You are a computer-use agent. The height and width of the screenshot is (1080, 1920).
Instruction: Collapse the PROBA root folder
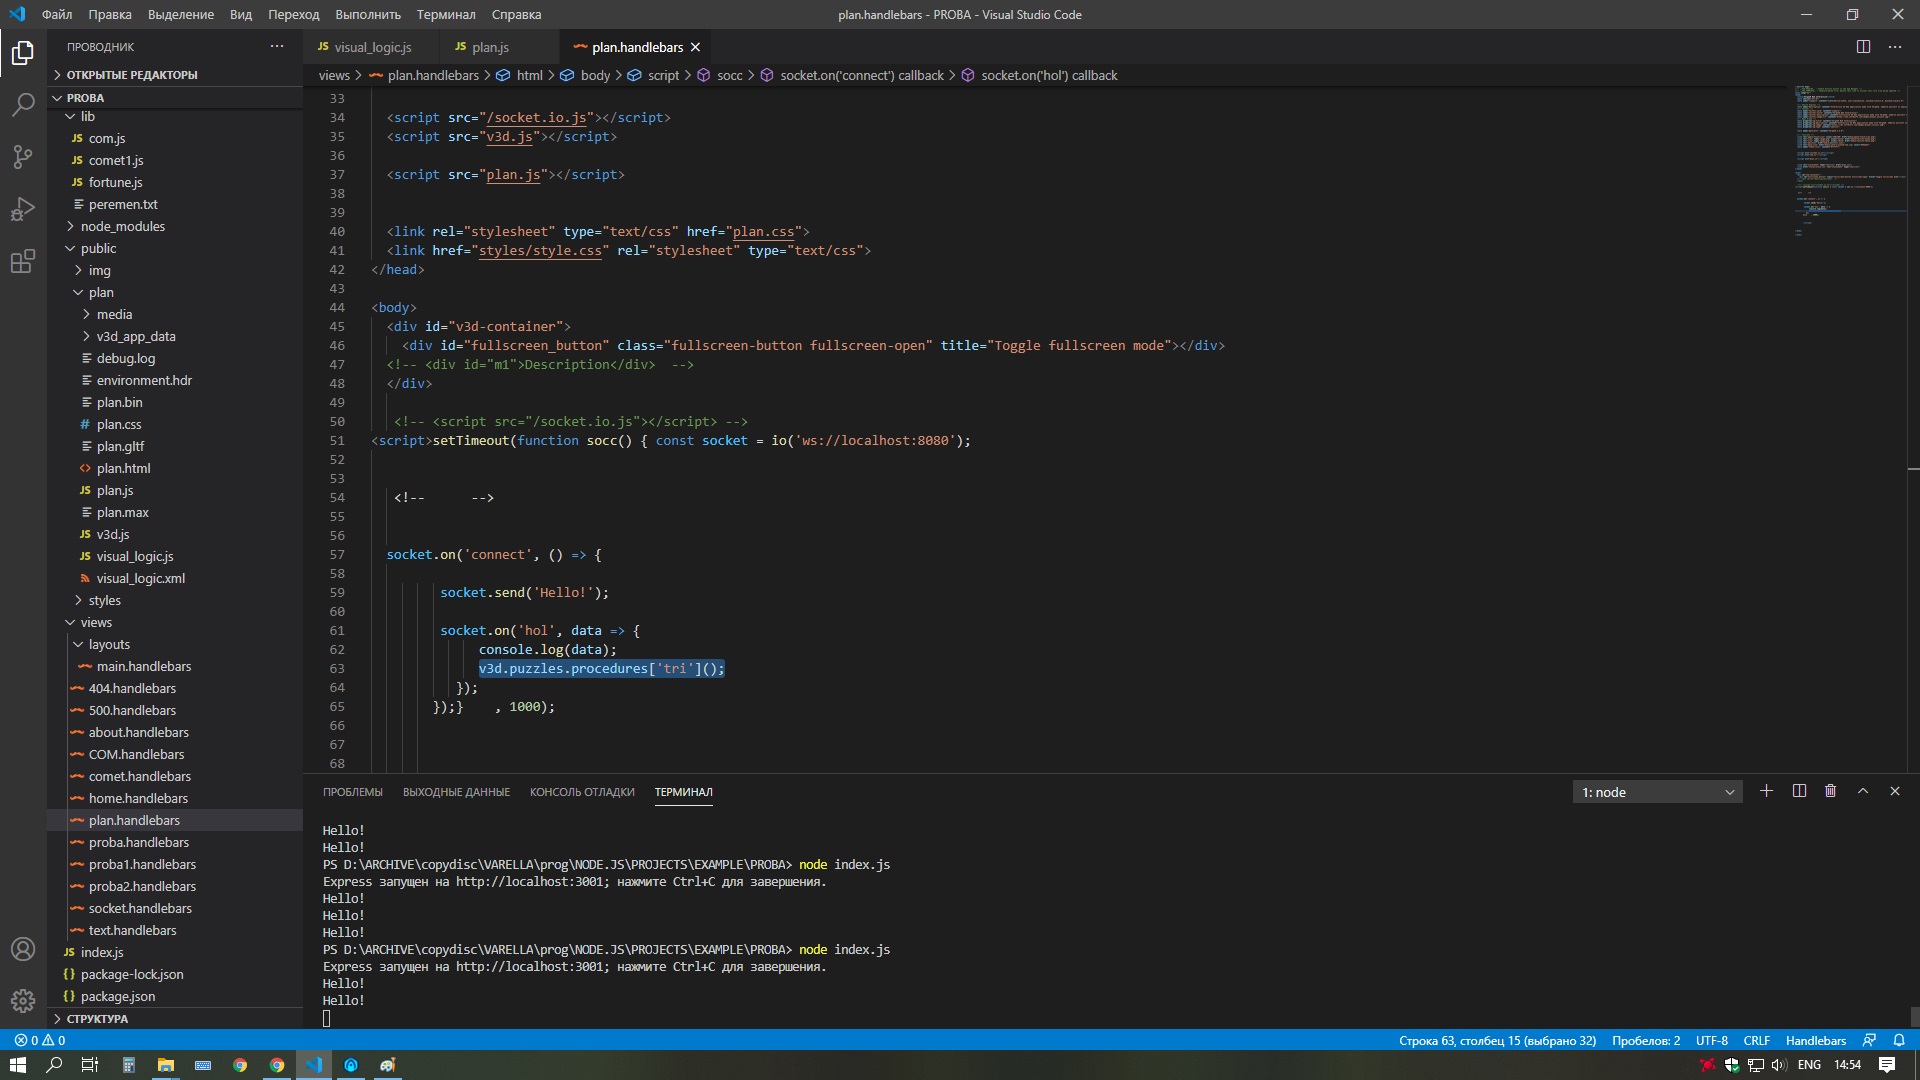[x=175, y=98]
